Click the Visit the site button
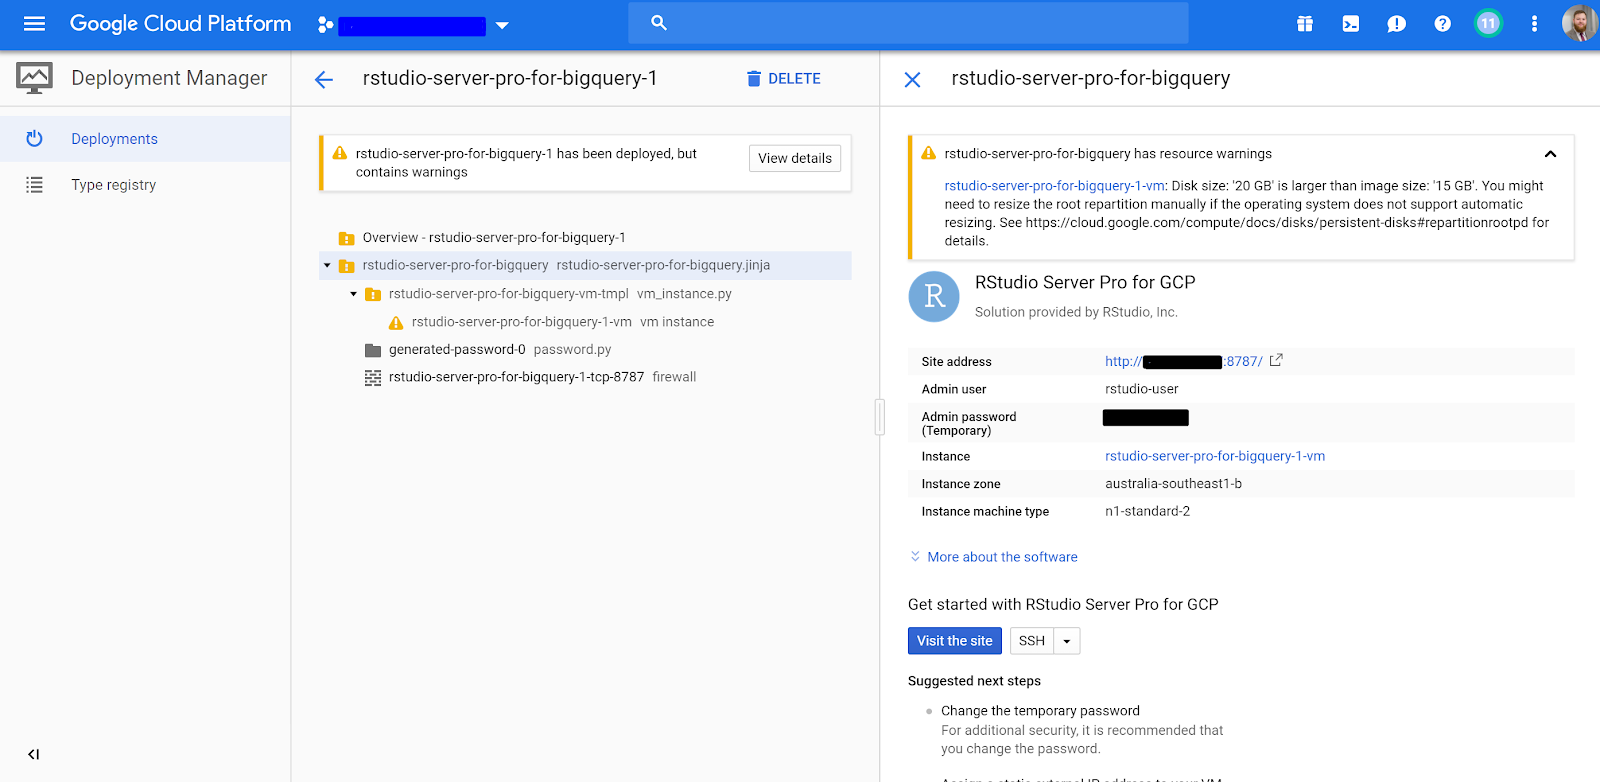This screenshot has height=782, width=1600. click(x=955, y=641)
